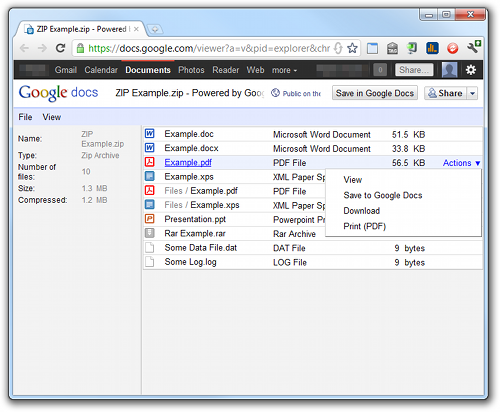Open Google bar gear settings icon
Viewport: 500px width, 412px height.
pyautogui.click(x=471, y=70)
